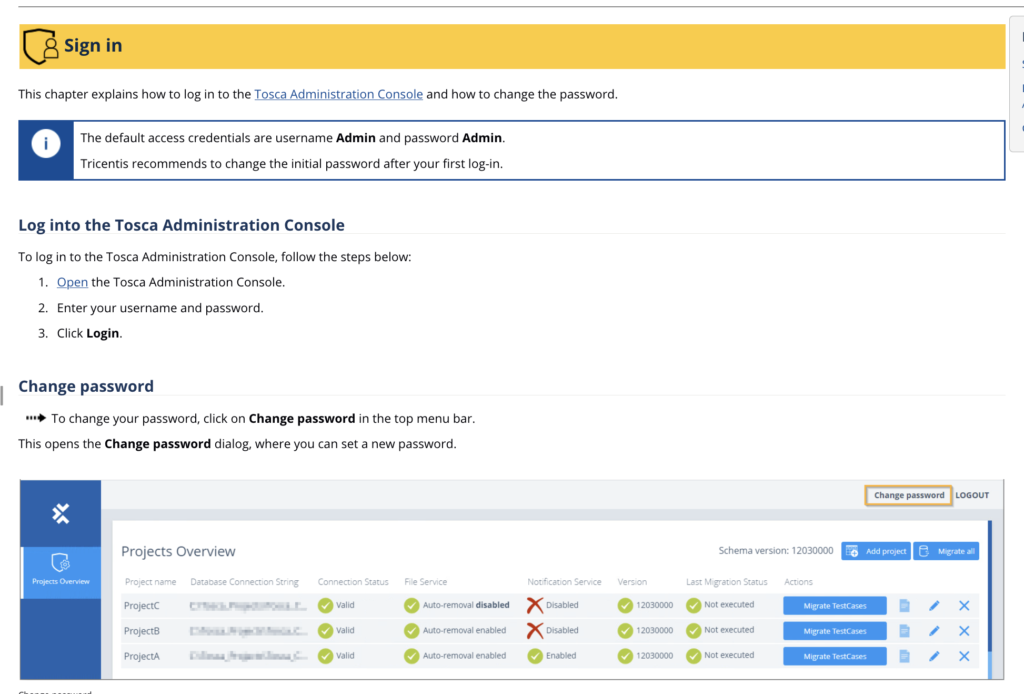Click the Add project button
The image size is (1024, 694).
[876, 551]
